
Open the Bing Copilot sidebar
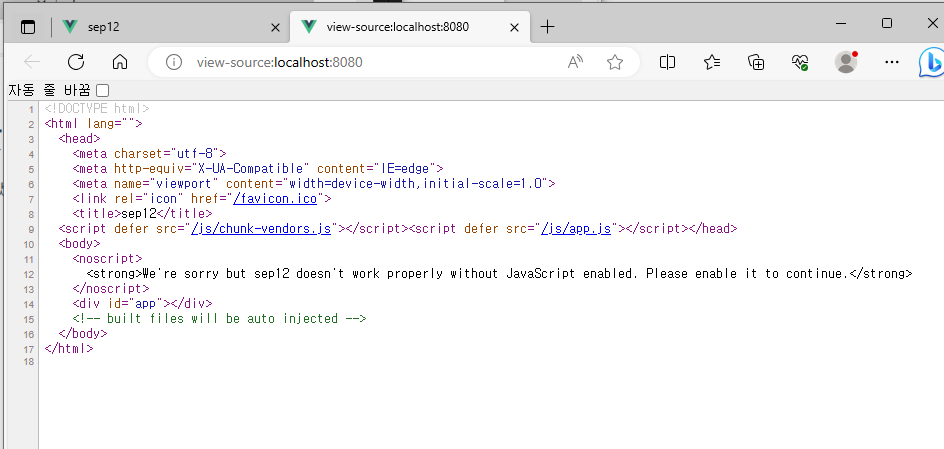(x=931, y=63)
